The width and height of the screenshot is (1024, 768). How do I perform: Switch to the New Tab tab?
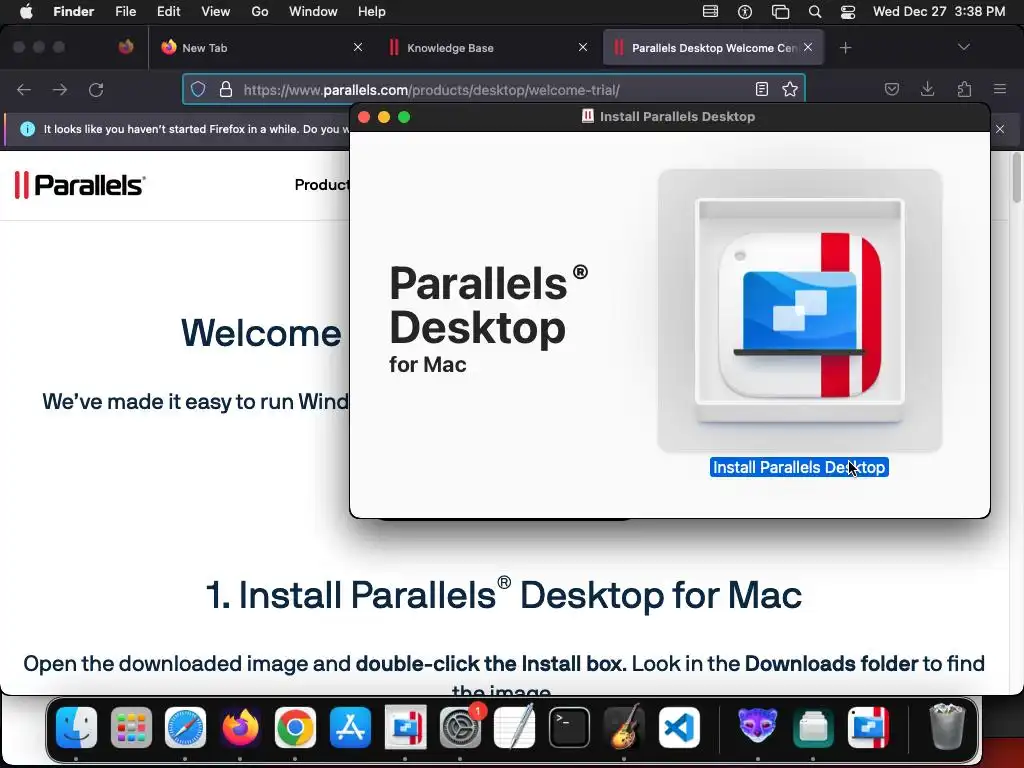click(259, 48)
